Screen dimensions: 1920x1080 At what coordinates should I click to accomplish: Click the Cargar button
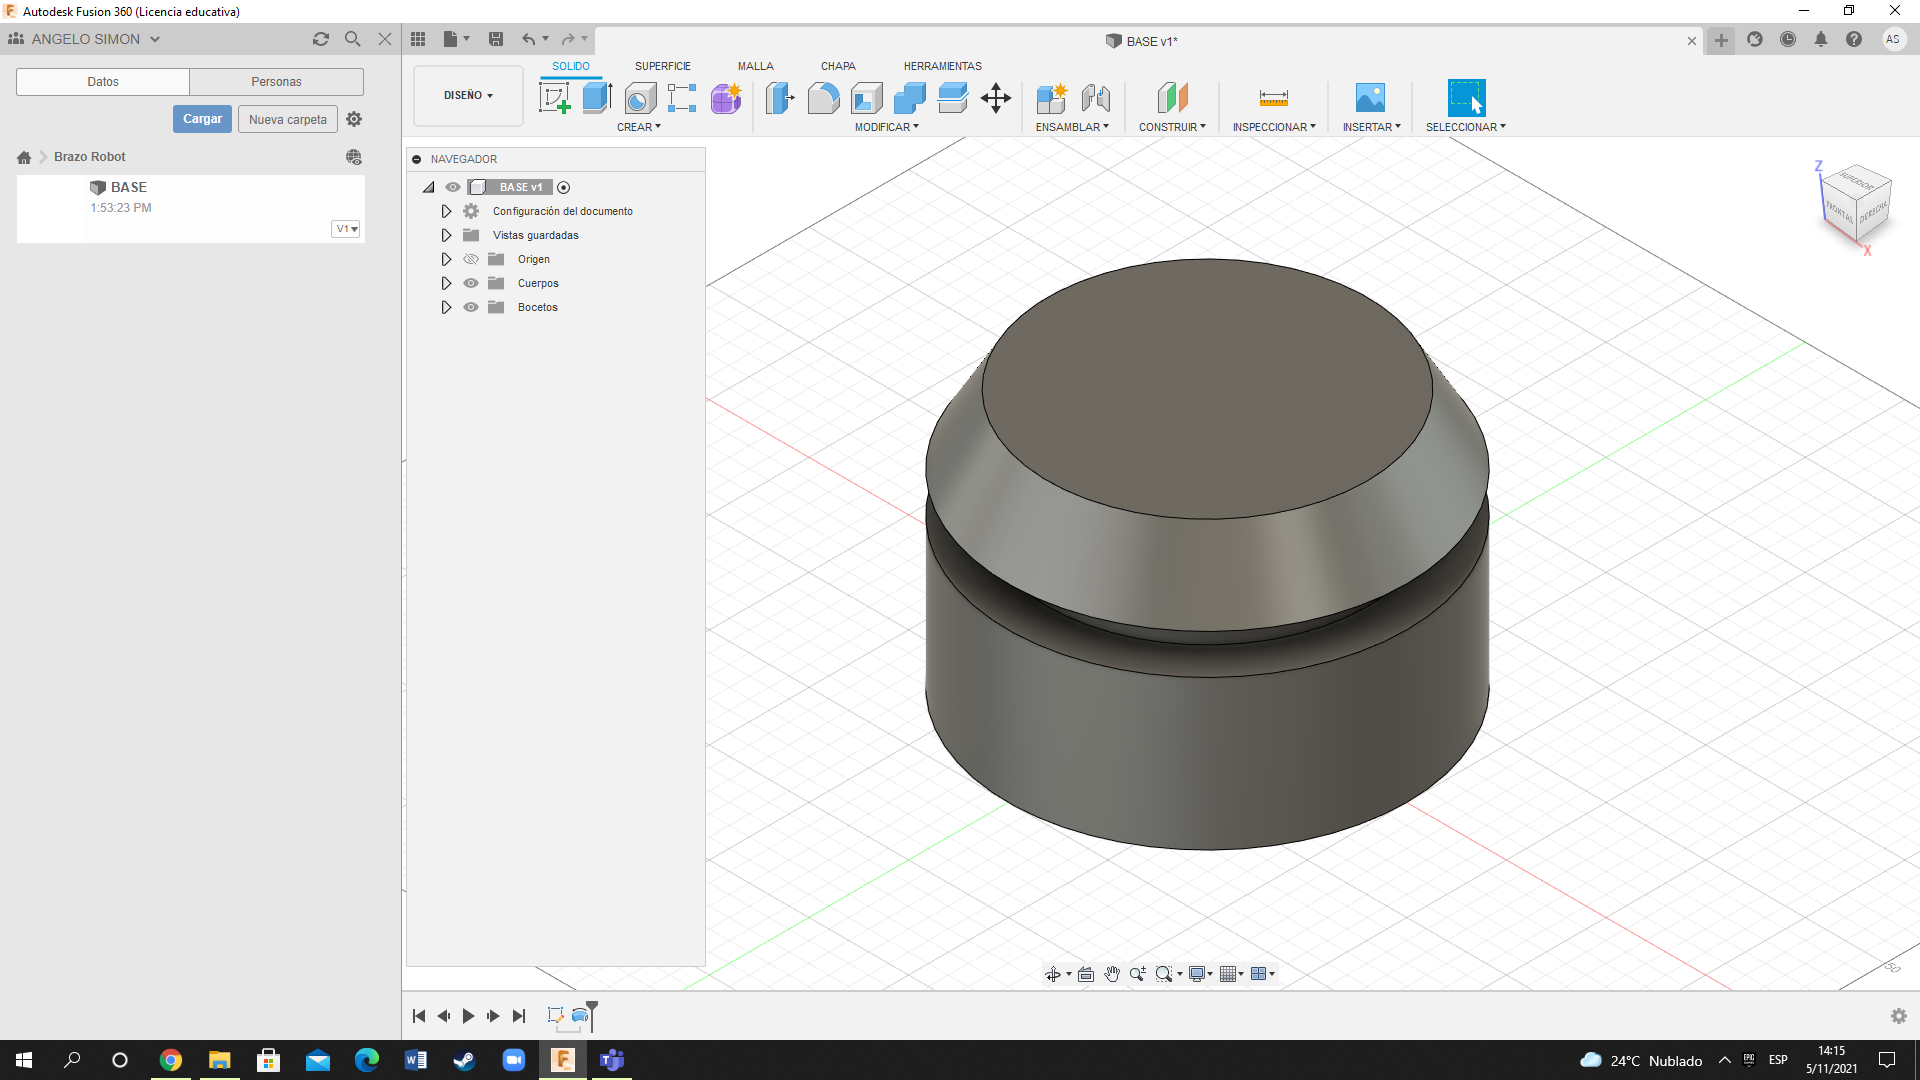(202, 119)
